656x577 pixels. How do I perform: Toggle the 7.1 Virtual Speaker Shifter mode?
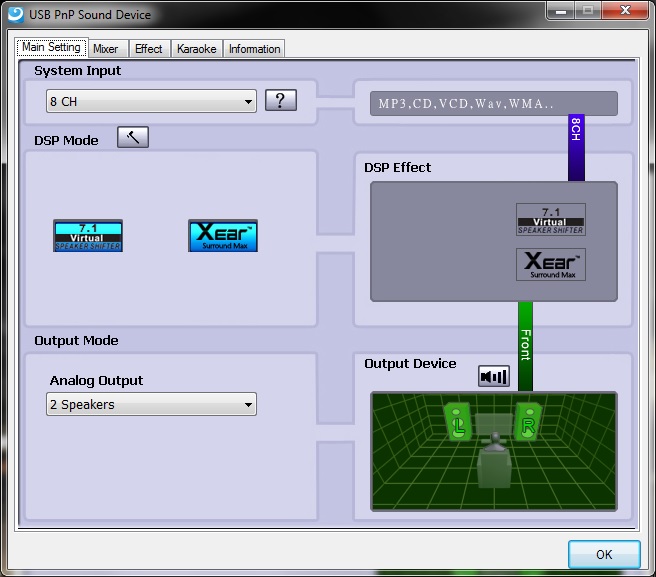click(88, 236)
